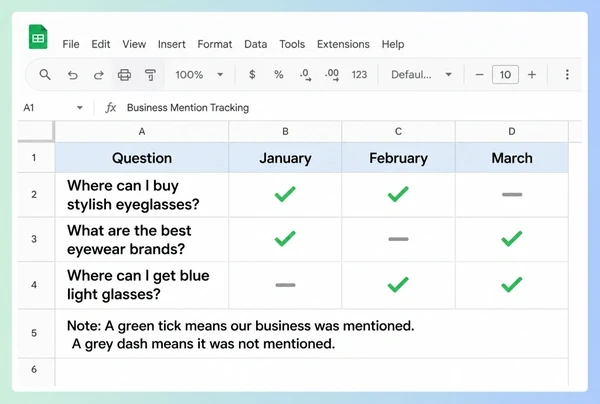600x404 pixels.
Task: Select row 2 header
Action: (x=34, y=195)
